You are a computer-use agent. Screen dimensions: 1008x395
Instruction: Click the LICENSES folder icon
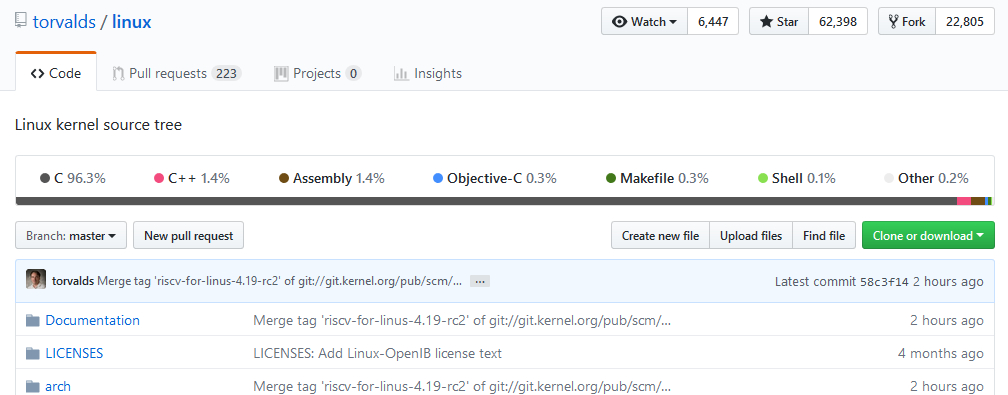pyautogui.click(x=33, y=353)
